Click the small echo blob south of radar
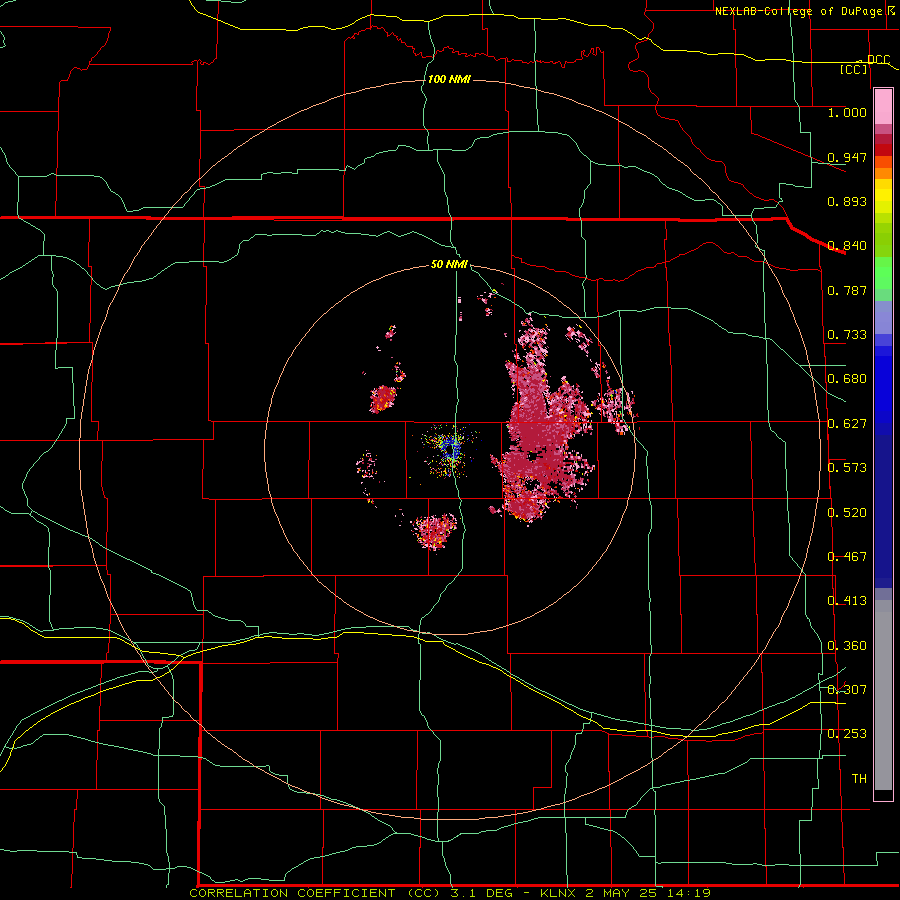Image resolution: width=900 pixels, height=900 pixels. tap(435, 531)
